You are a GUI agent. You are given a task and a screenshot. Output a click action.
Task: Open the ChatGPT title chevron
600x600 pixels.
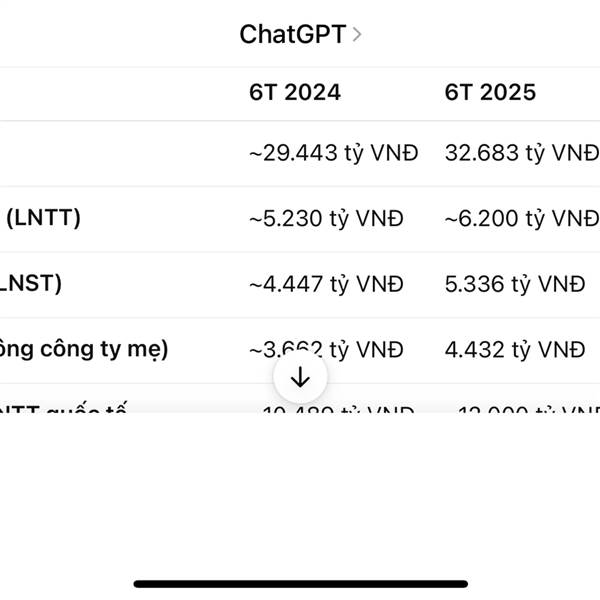point(357,34)
